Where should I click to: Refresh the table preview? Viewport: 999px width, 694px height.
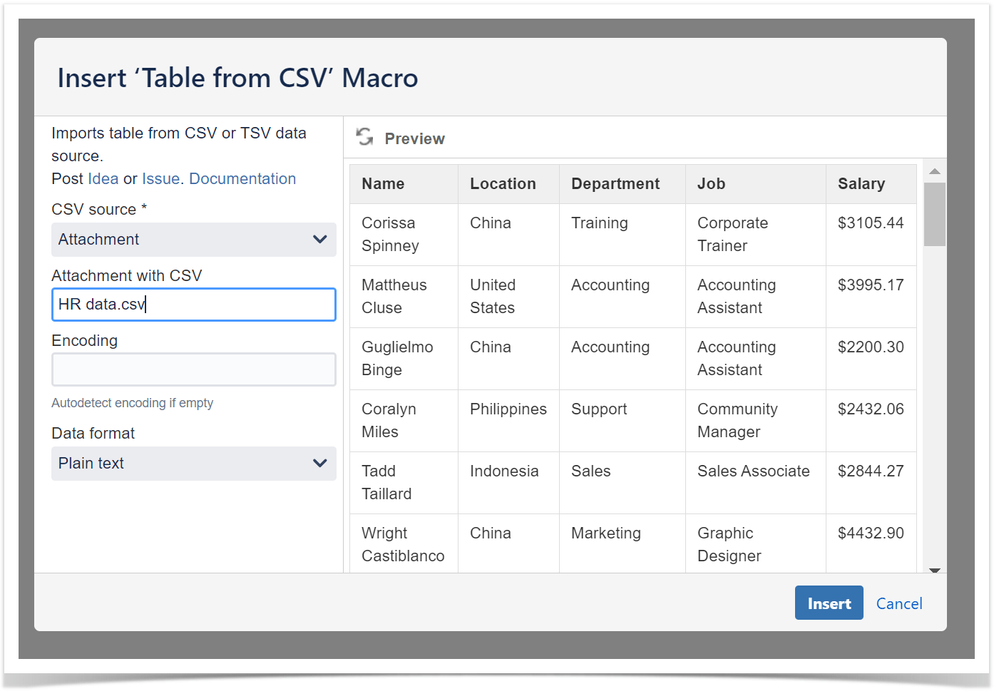click(x=364, y=137)
